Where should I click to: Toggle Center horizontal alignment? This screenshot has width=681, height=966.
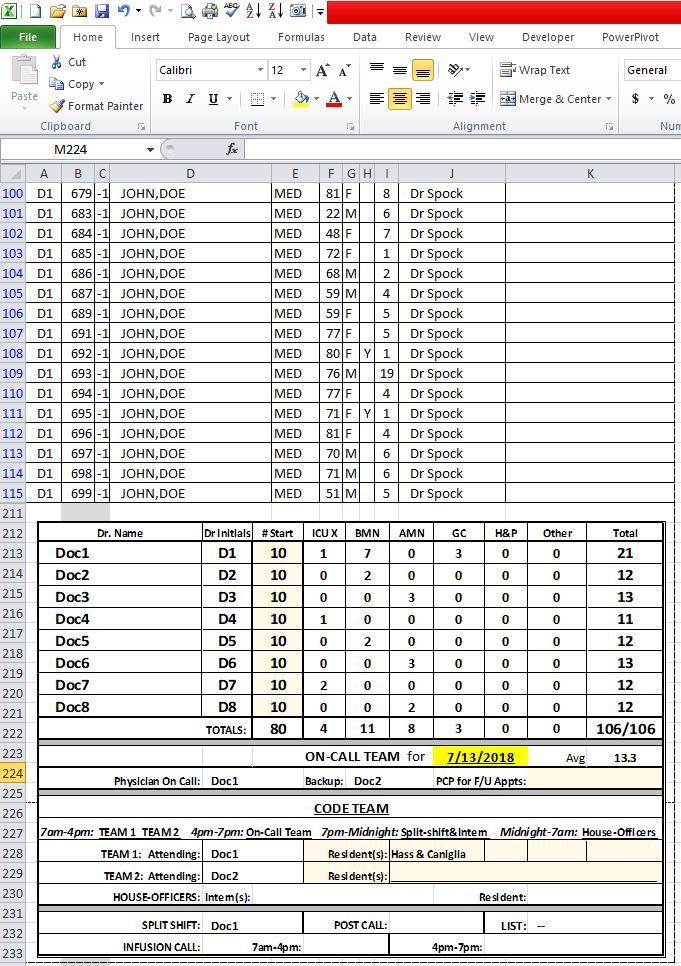(x=399, y=99)
